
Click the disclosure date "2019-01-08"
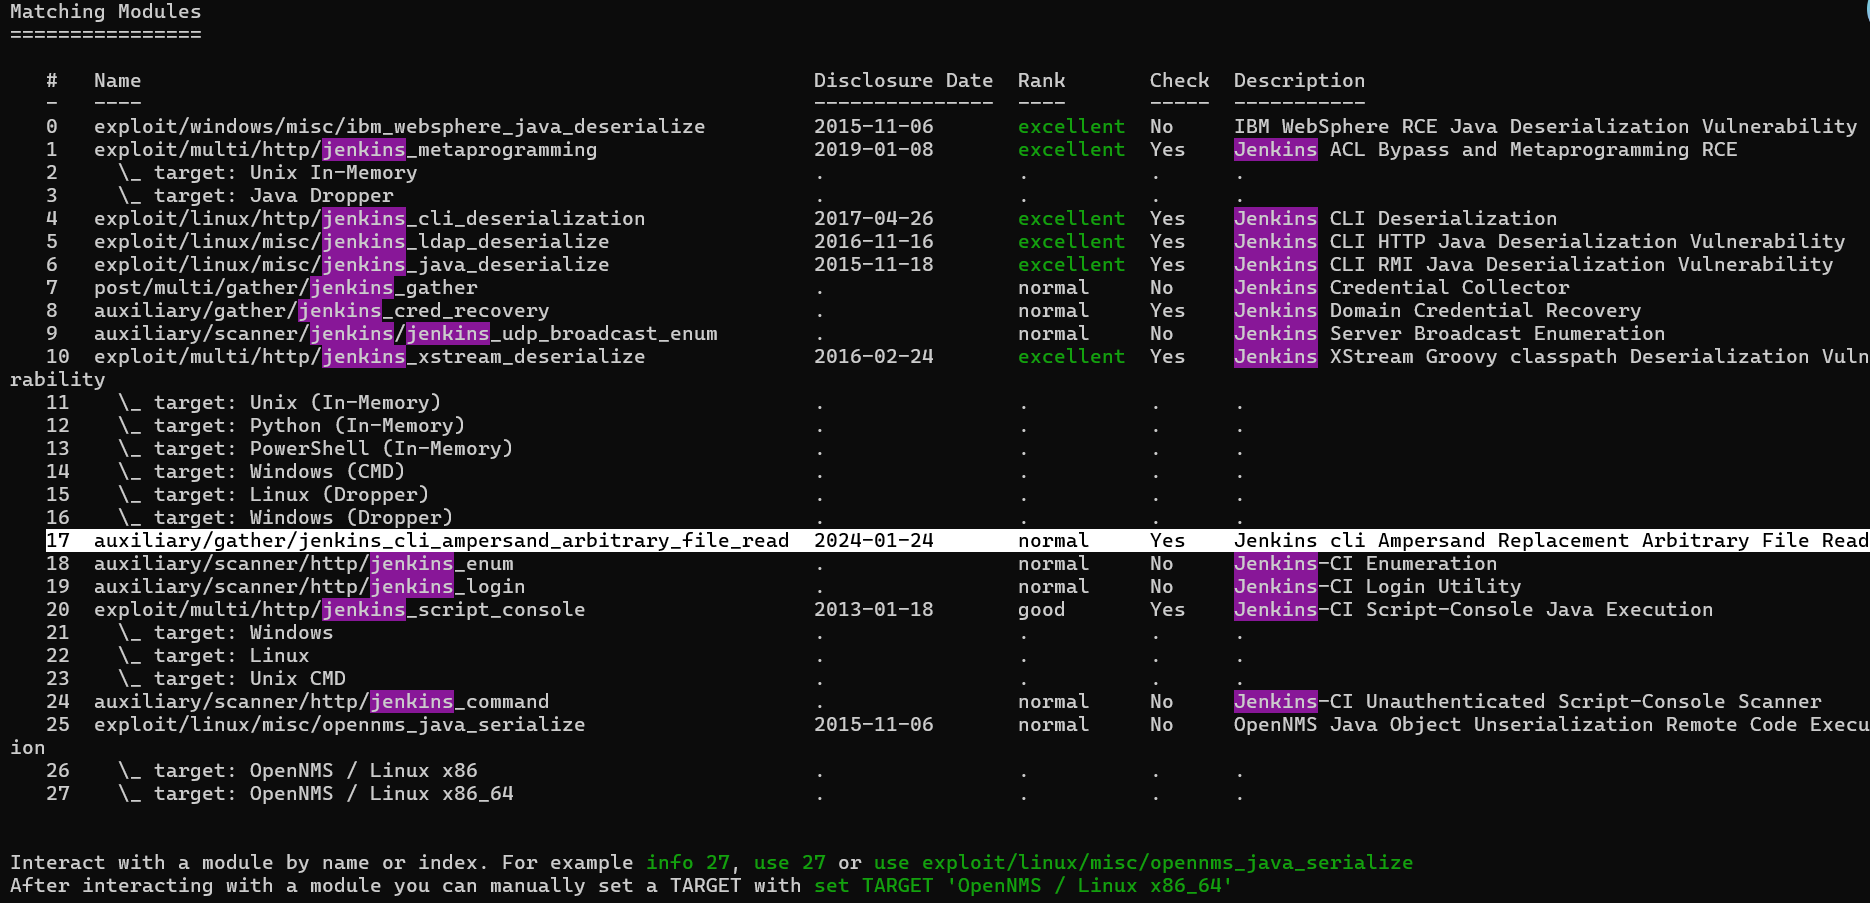pyautogui.click(x=874, y=150)
